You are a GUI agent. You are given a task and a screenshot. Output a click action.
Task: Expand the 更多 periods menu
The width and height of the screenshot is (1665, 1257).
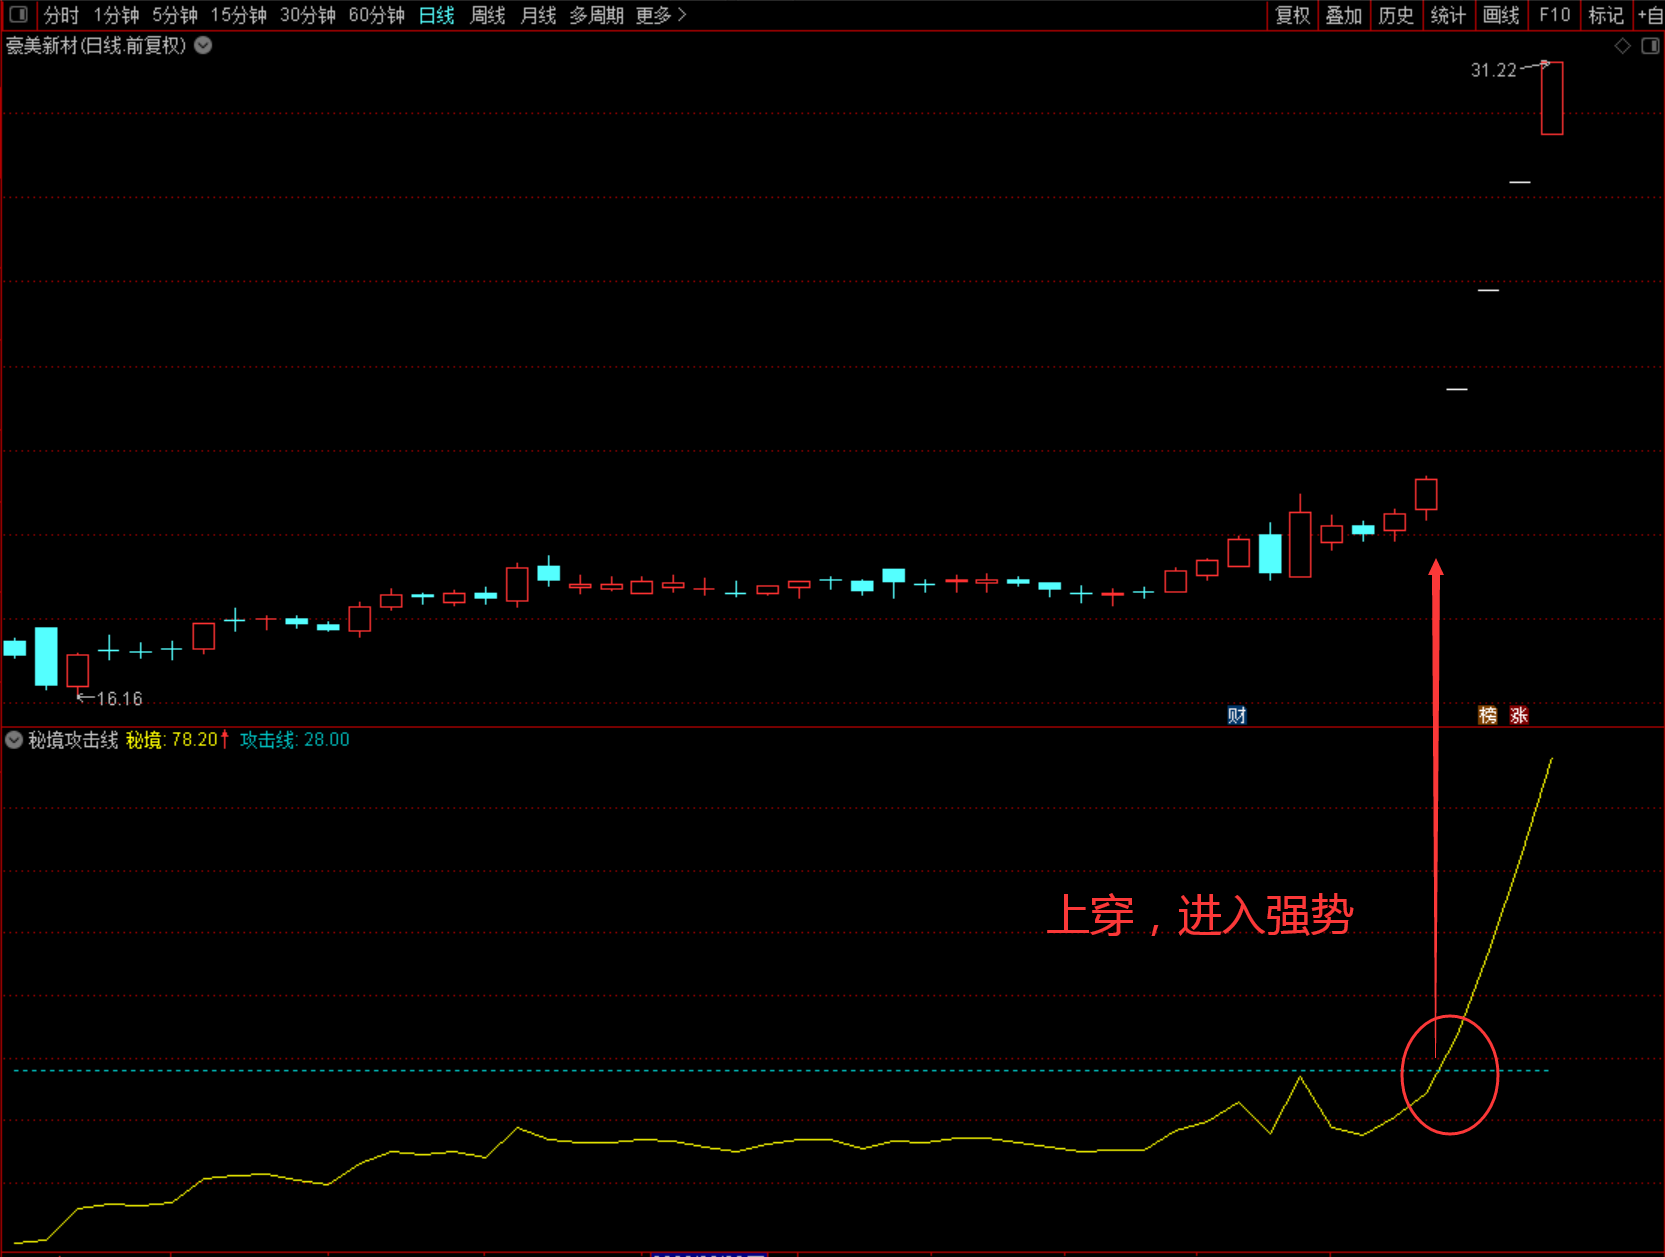[x=661, y=15]
